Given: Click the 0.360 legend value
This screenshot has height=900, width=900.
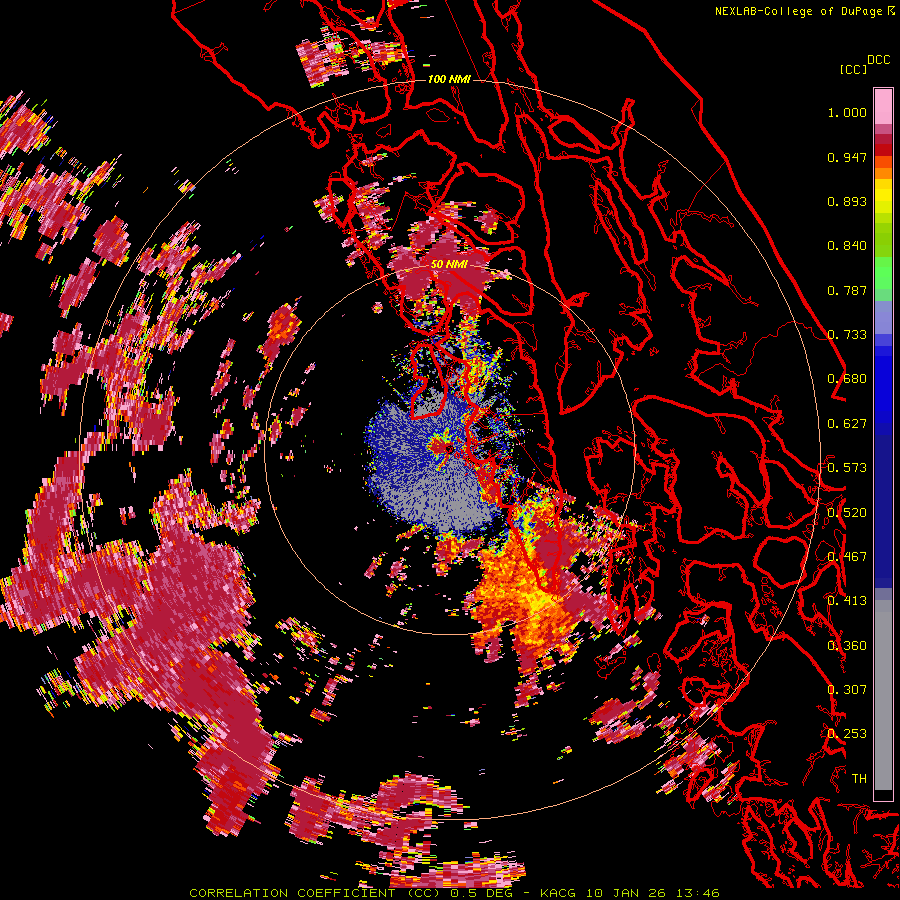Looking at the screenshot, I should [847, 646].
